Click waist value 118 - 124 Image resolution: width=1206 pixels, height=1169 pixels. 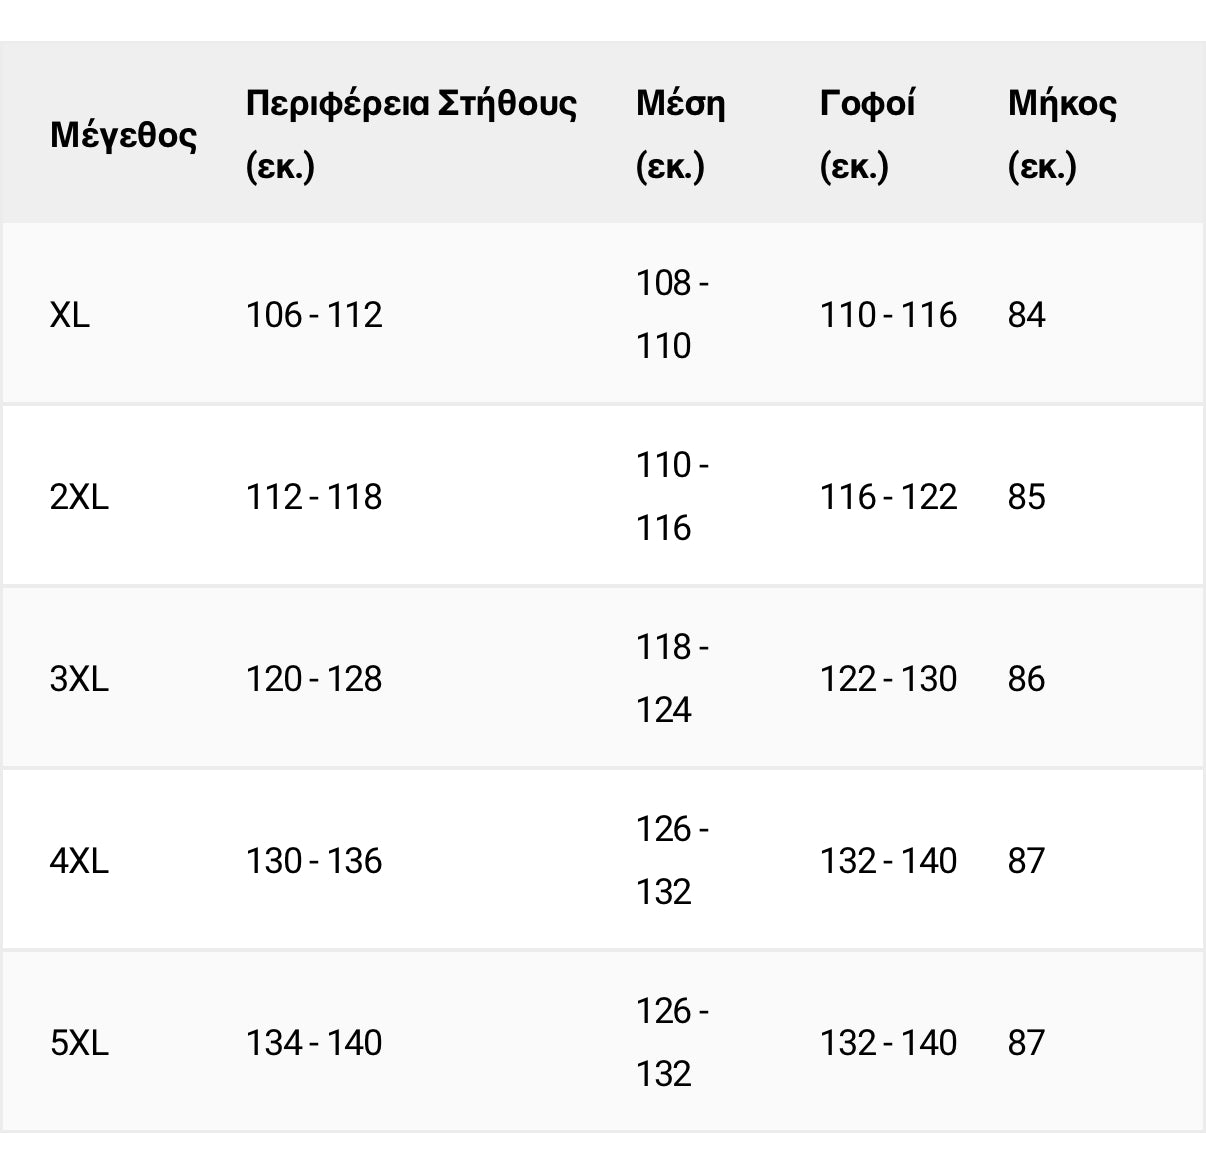click(673, 679)
